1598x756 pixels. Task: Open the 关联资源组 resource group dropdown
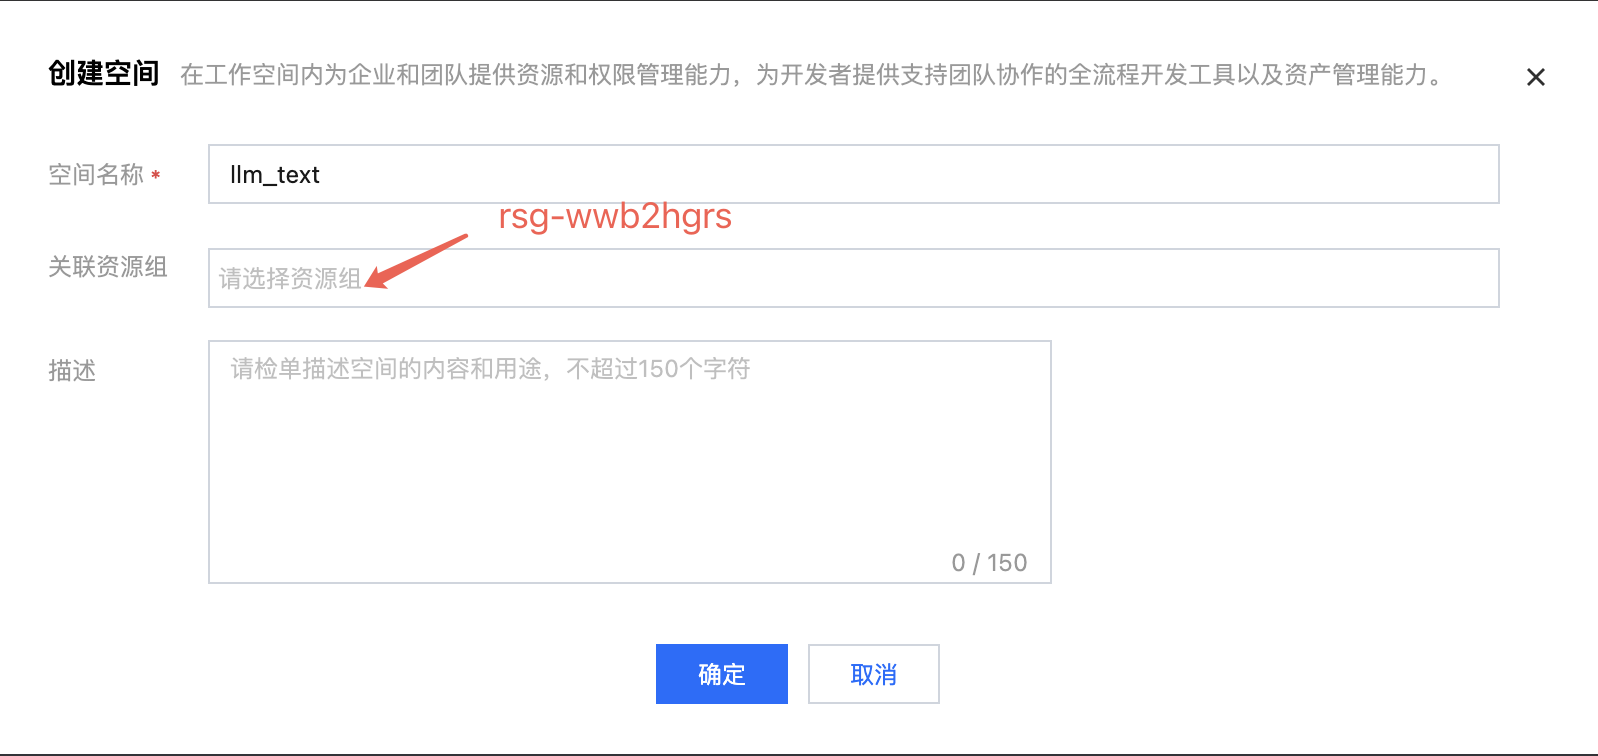click(x=853, y=278)
